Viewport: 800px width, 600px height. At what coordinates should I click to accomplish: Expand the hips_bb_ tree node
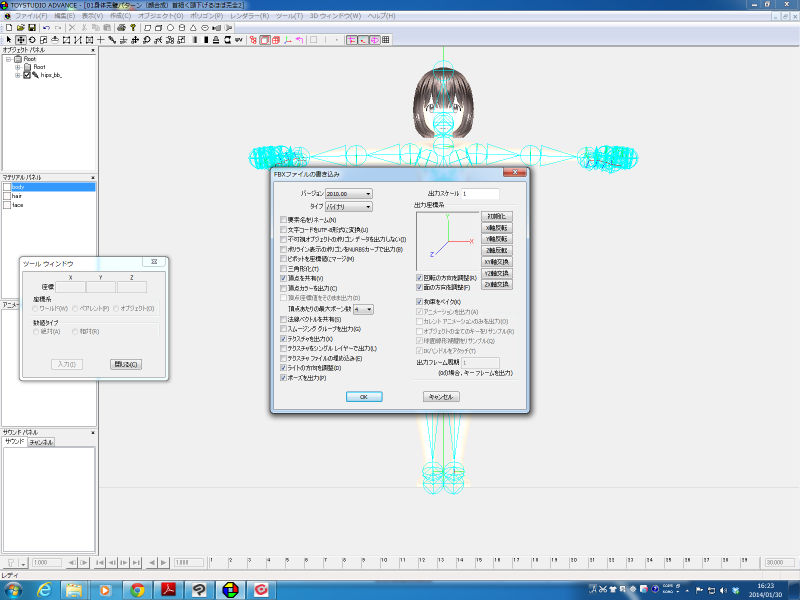point(18,75)
